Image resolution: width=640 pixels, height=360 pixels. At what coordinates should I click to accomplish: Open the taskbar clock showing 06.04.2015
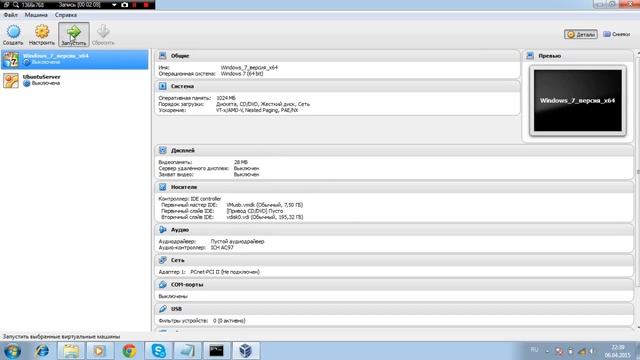coord(618,351)
